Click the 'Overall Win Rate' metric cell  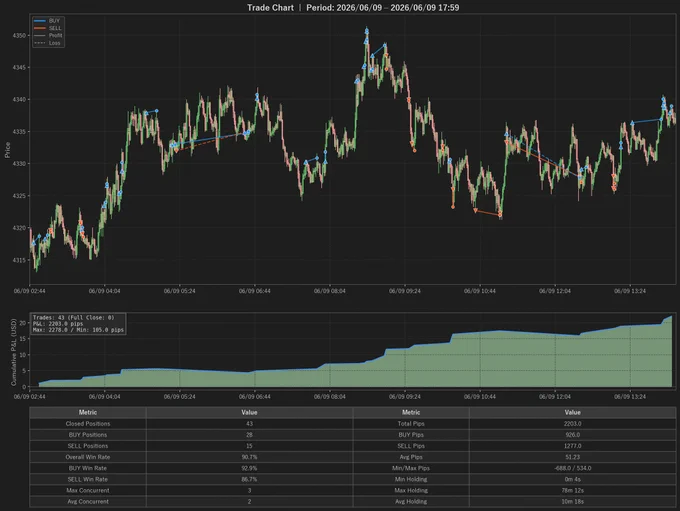[x=88, y=457]
